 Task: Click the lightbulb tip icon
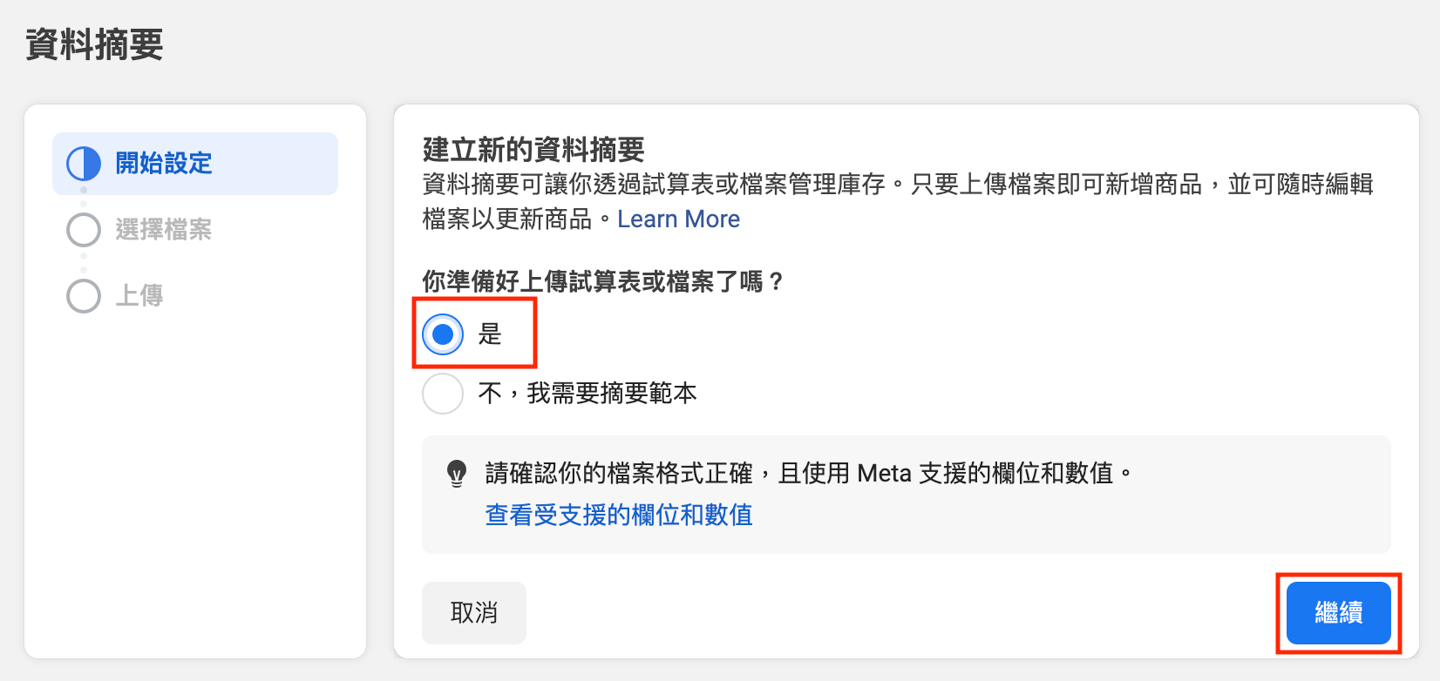(x=456, y=473)
